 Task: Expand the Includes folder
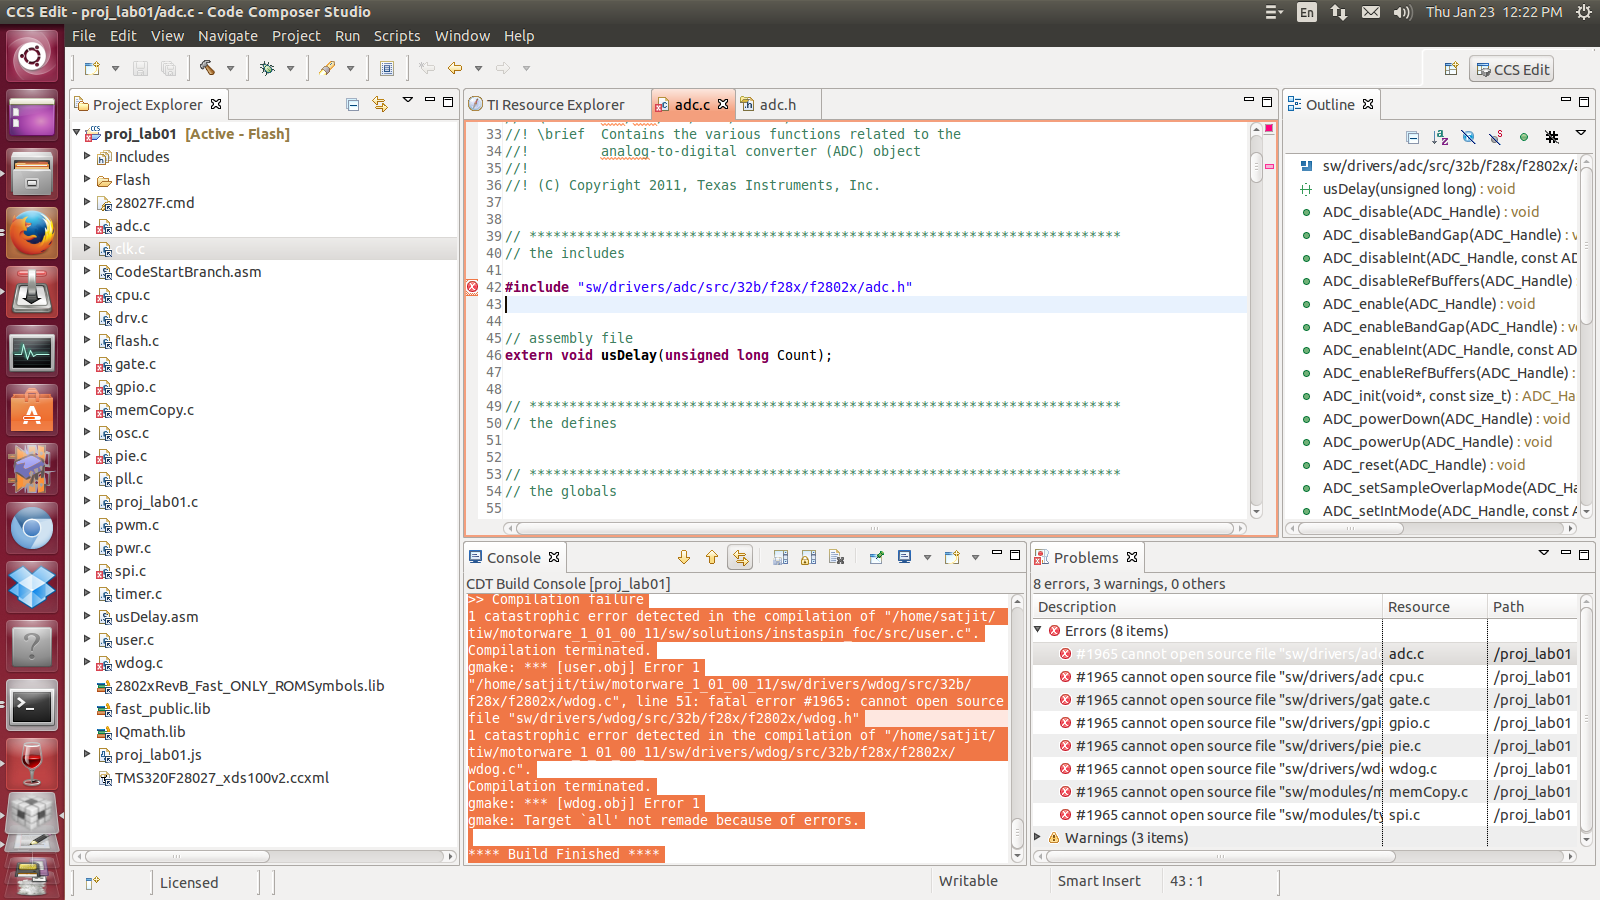click(x=87, y=156)
